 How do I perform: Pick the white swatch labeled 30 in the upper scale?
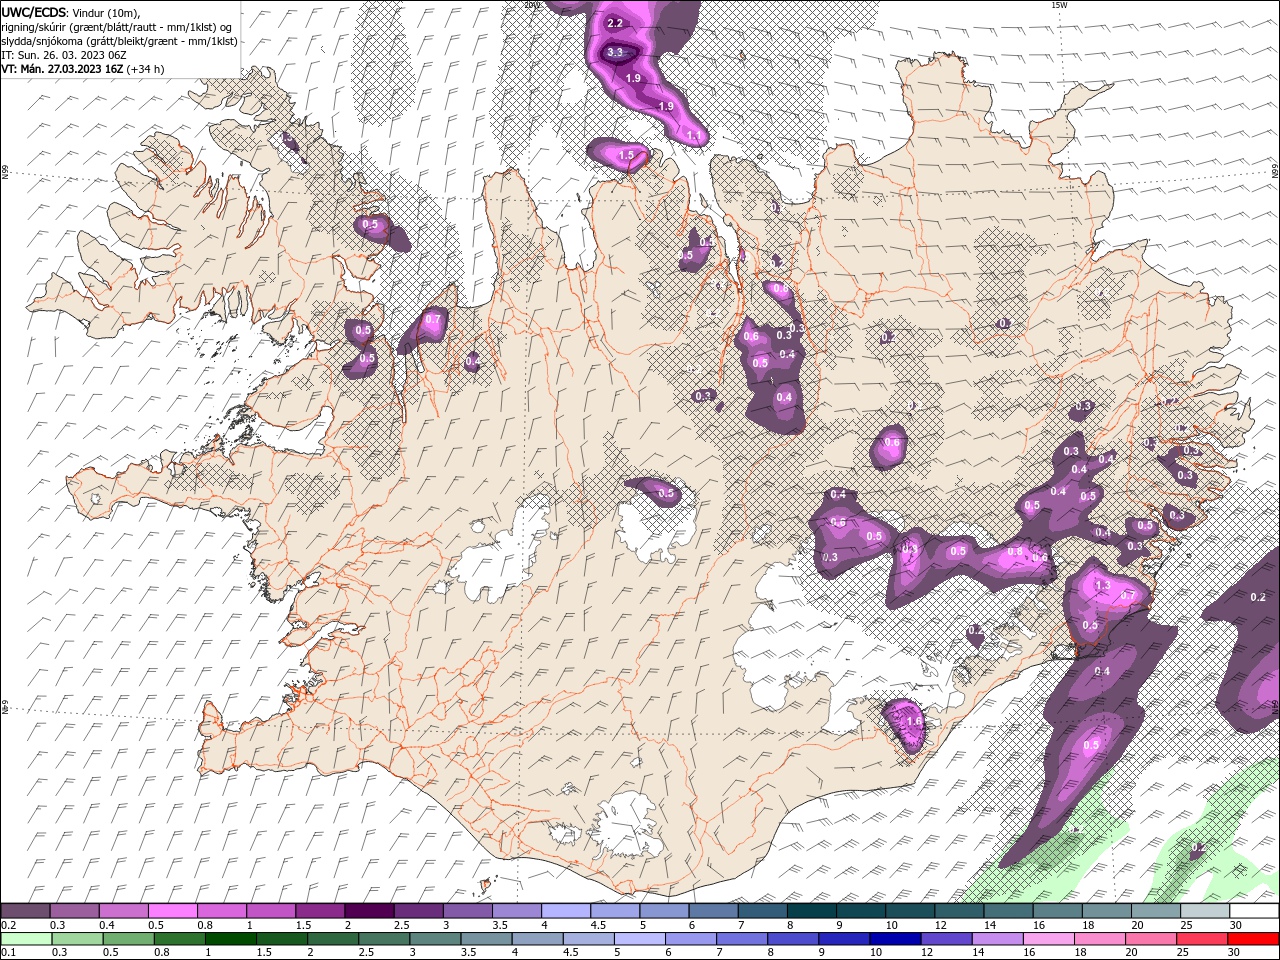[x=1254, y=911]
